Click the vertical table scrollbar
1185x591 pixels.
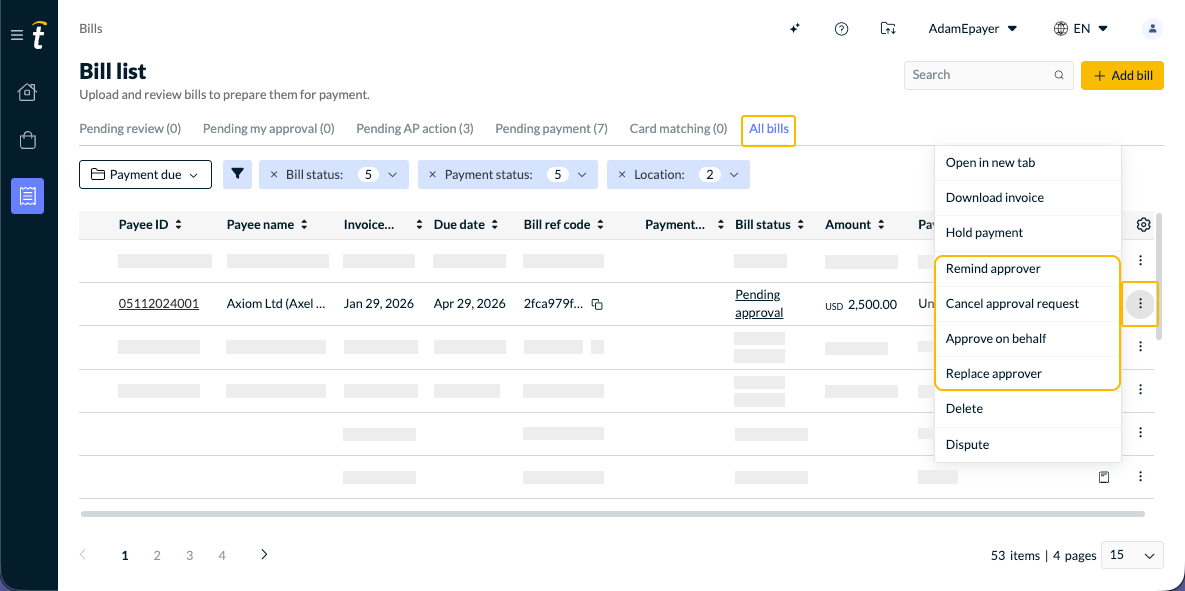click(x=1158, y=276)
